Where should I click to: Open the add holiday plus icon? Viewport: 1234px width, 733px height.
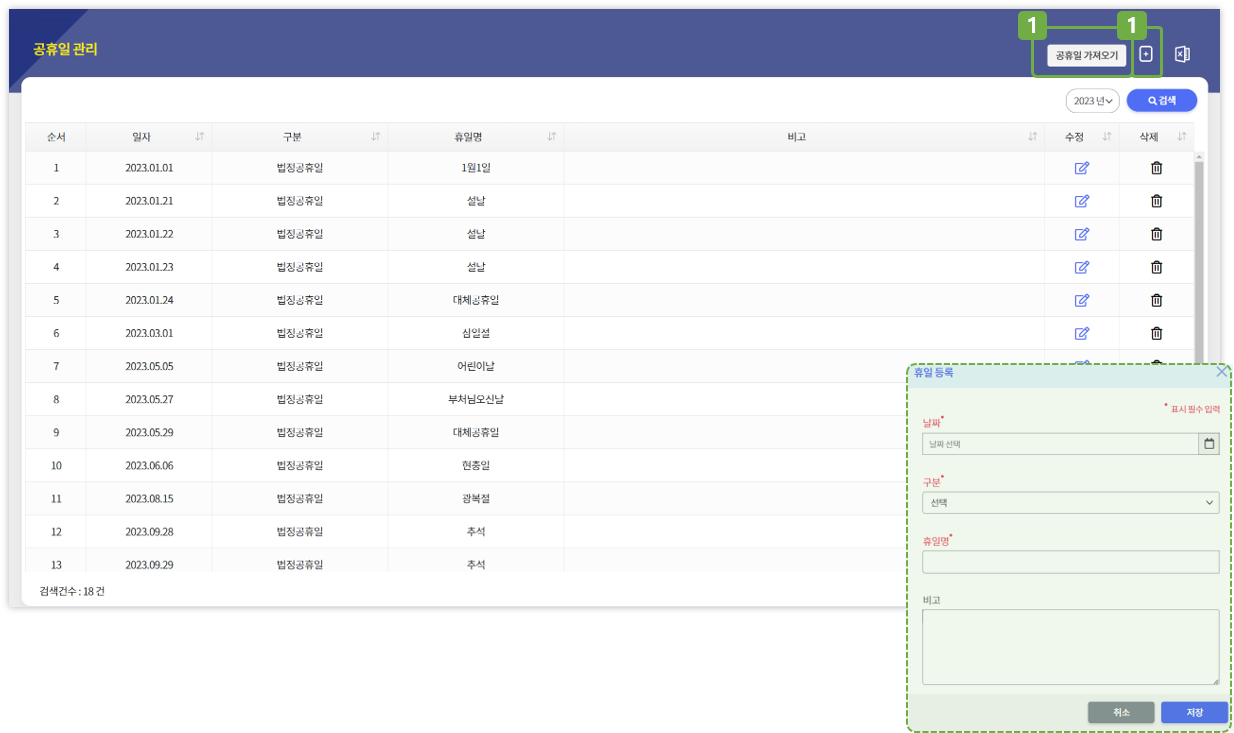(x=1146, y=54)
